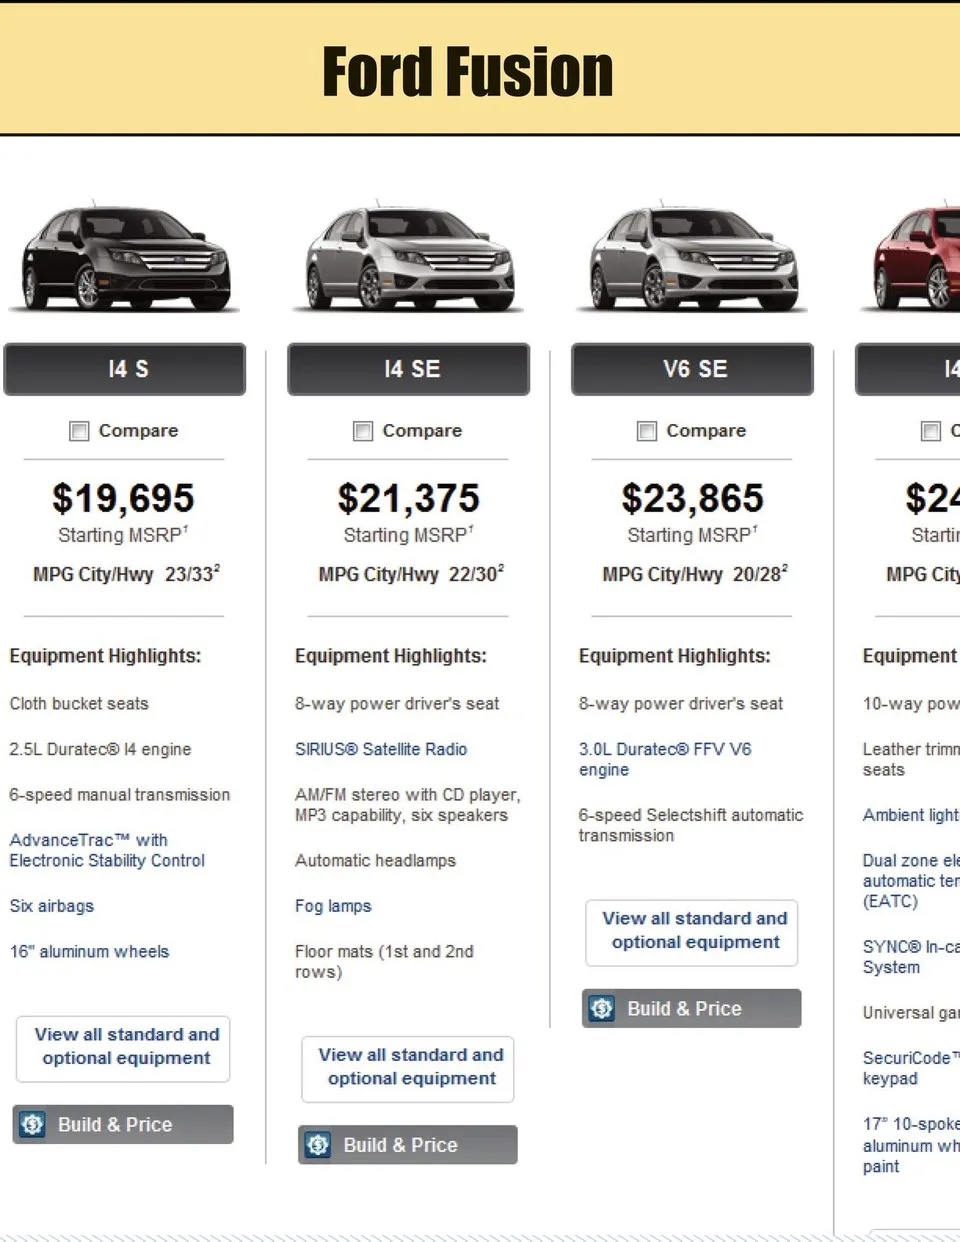
Task: Click the Build & Price icon under V6 SE
Action: (x=602, y=1008)
